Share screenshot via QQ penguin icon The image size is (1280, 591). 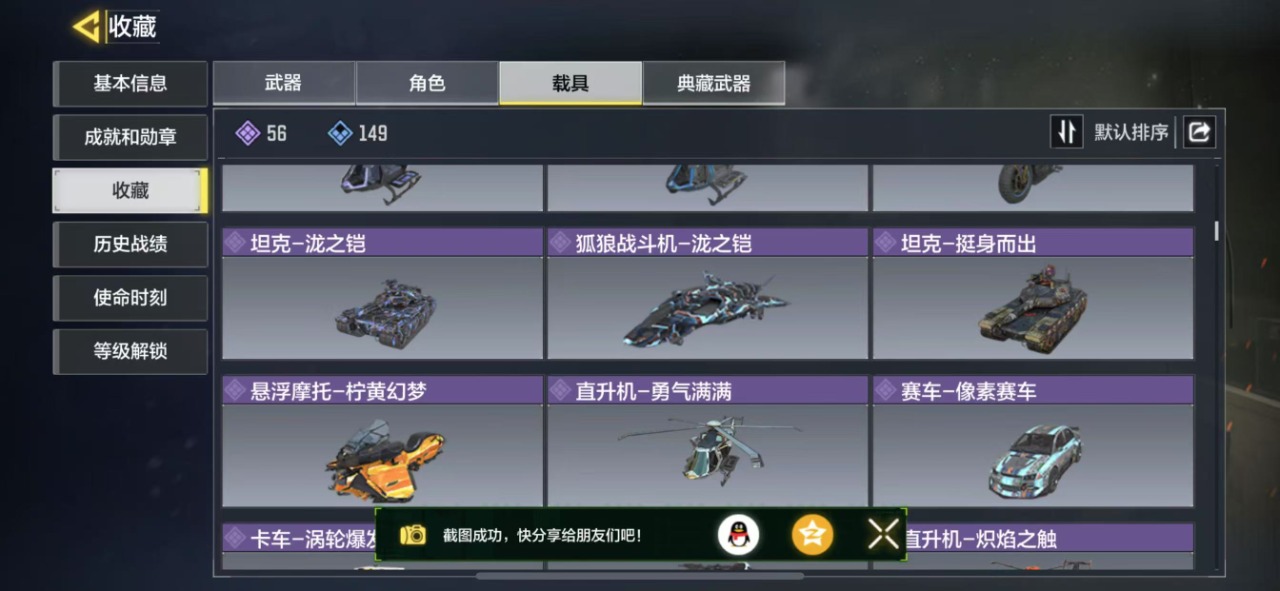[738, 535]
